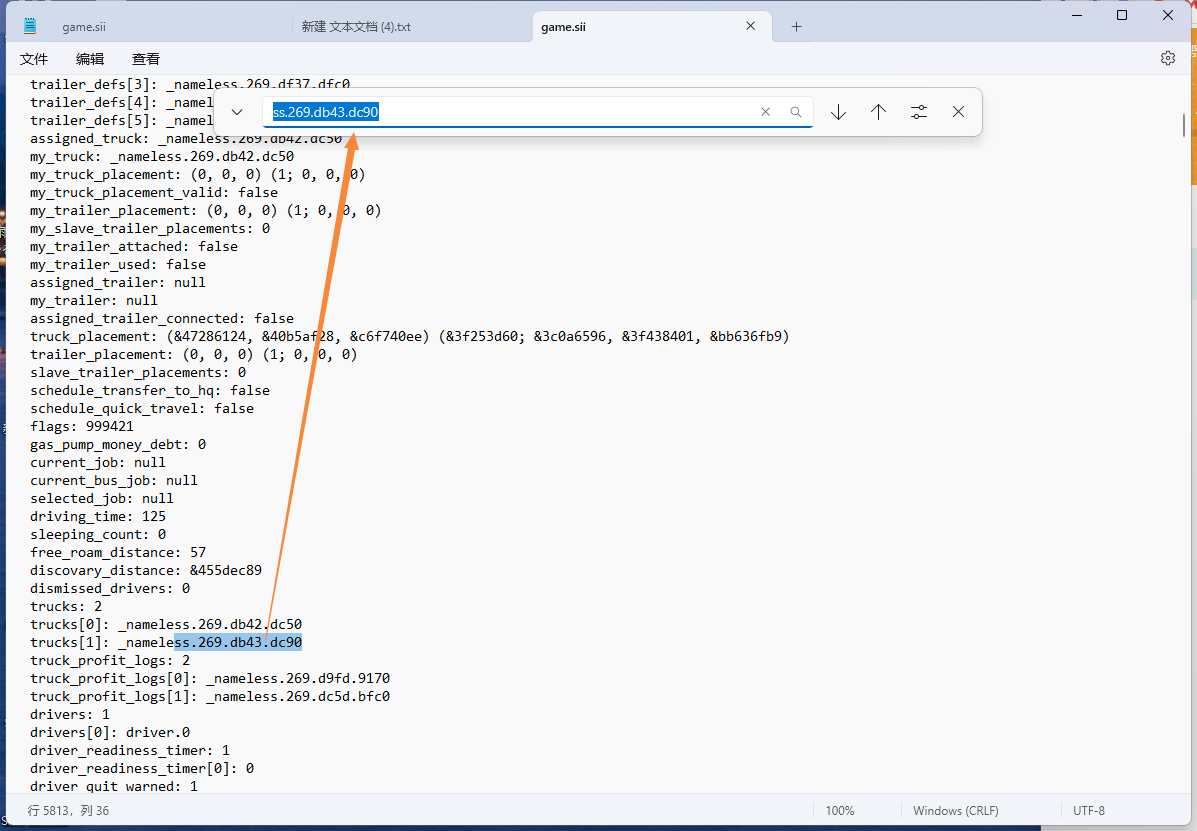Screen dimensions: 1197x831
Task: Switch to the inactive game.sii tab beside the Notepad icon
Action: pos(84,27)
